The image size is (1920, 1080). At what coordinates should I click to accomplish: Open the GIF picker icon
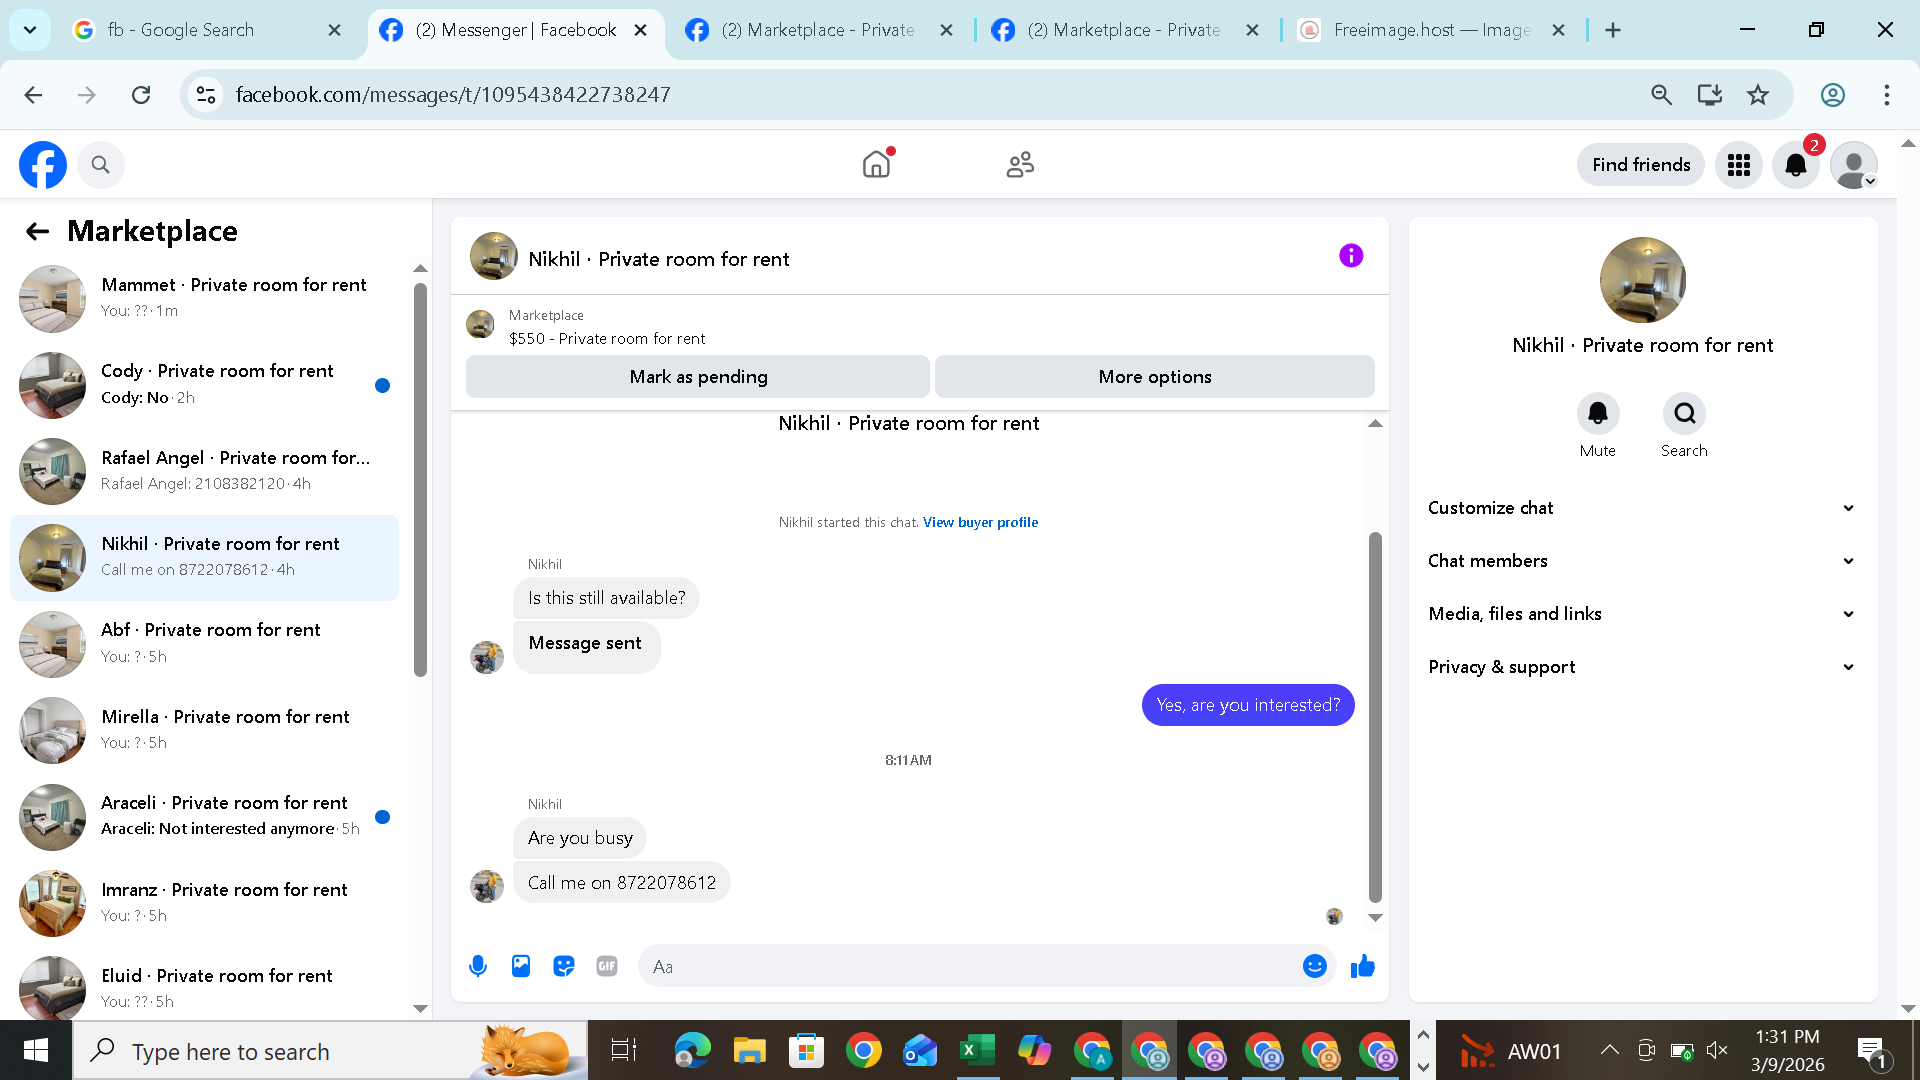coord(607,966)
